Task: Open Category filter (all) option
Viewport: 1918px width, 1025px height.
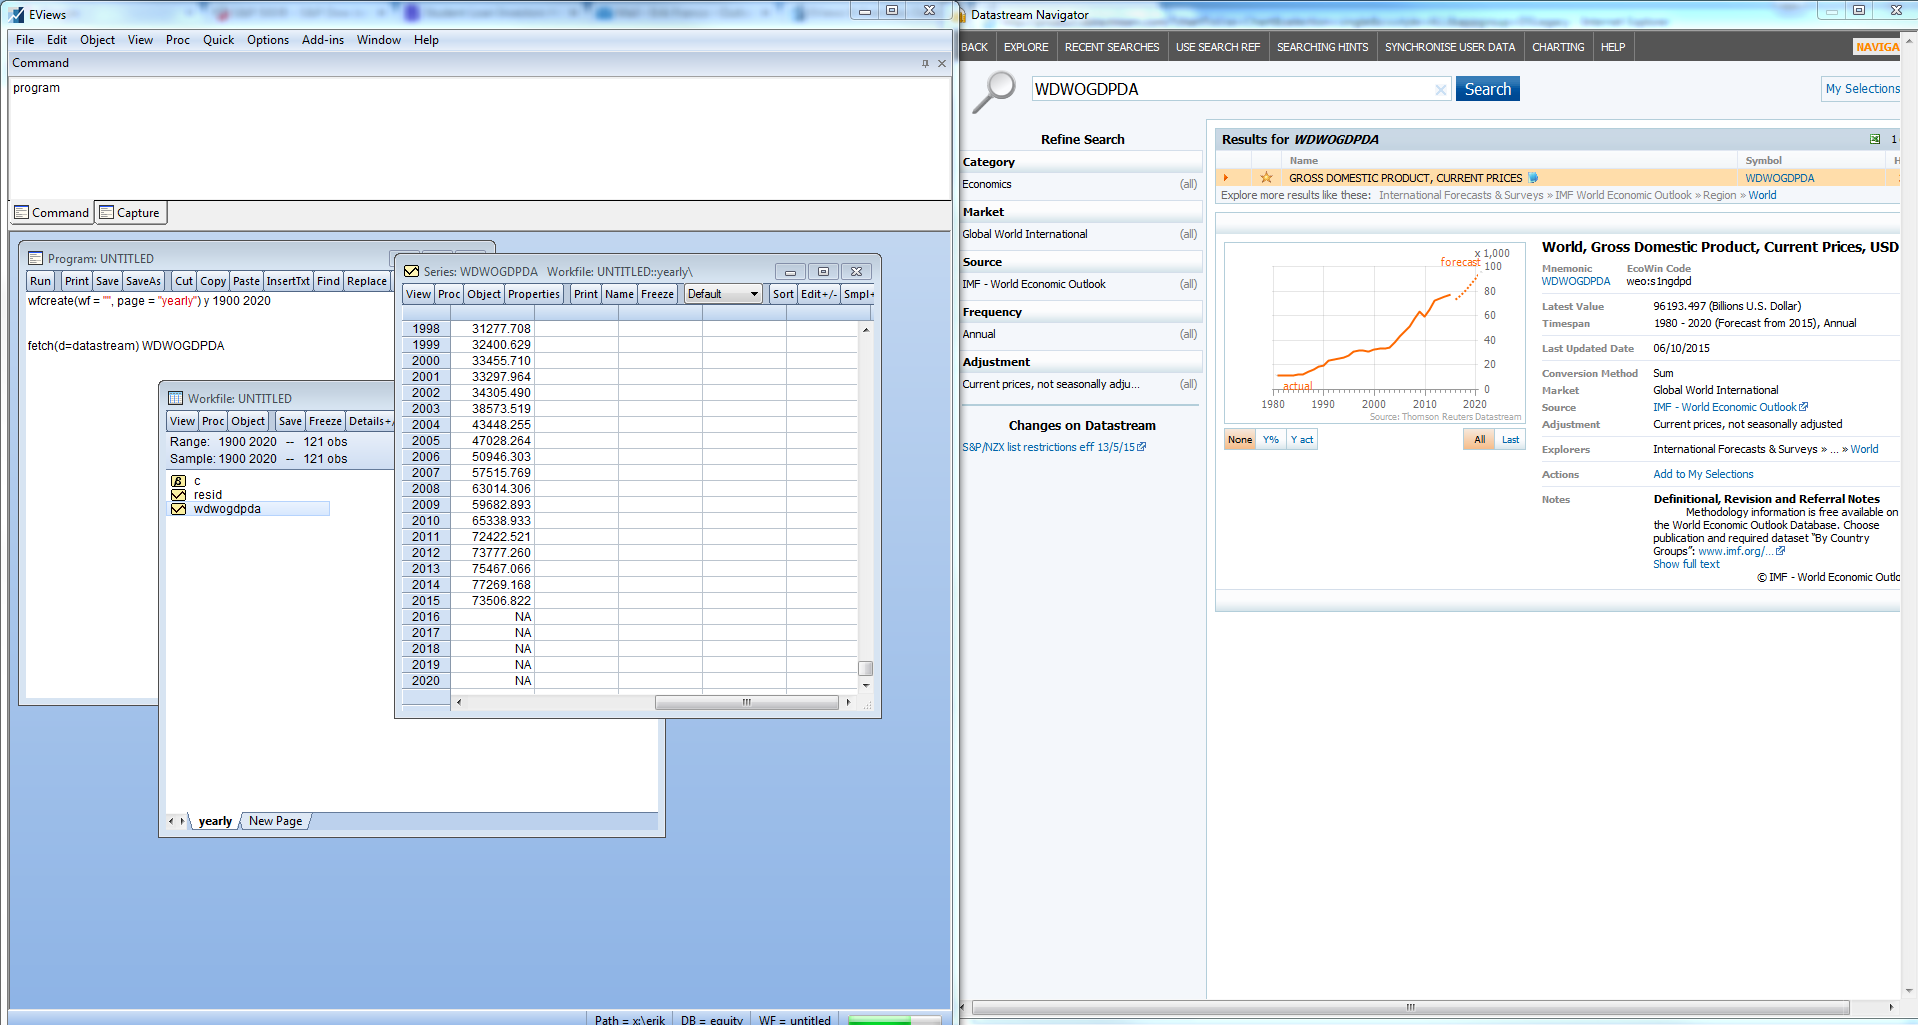Action: (x=1188, y=184)
